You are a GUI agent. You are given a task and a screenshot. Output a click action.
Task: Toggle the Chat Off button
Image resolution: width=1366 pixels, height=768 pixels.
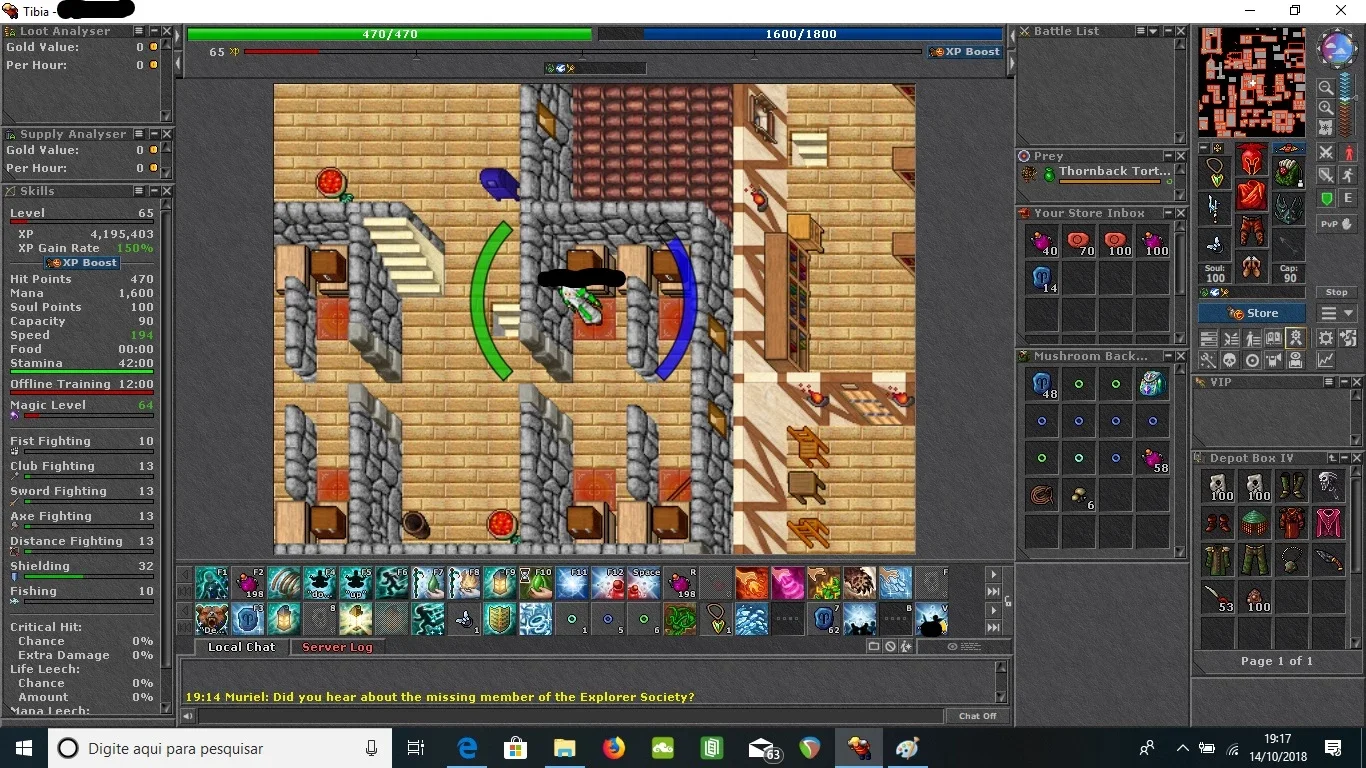[x=977, y=716]
